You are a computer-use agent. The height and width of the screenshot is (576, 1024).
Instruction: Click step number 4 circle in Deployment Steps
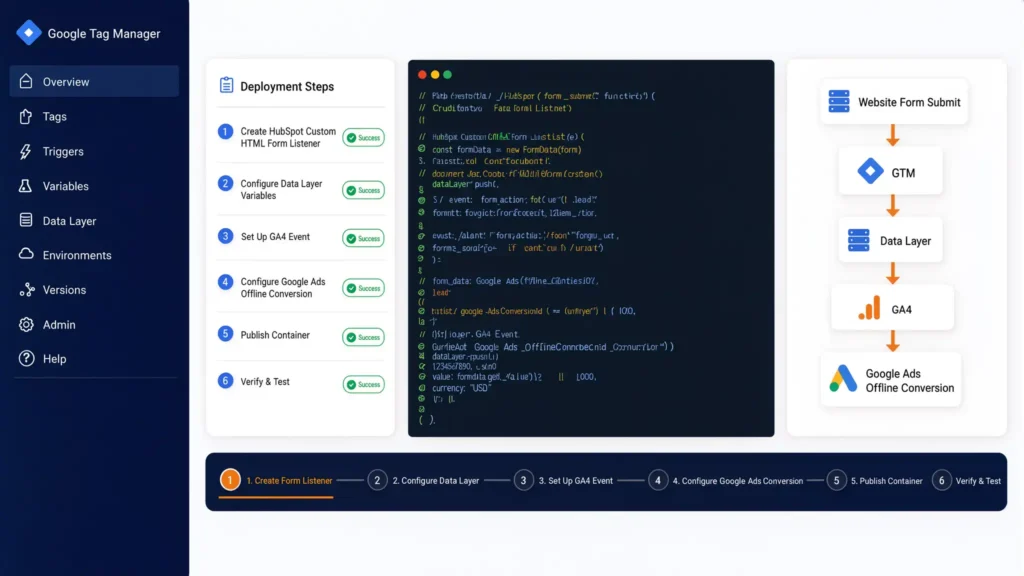[225, 281]
